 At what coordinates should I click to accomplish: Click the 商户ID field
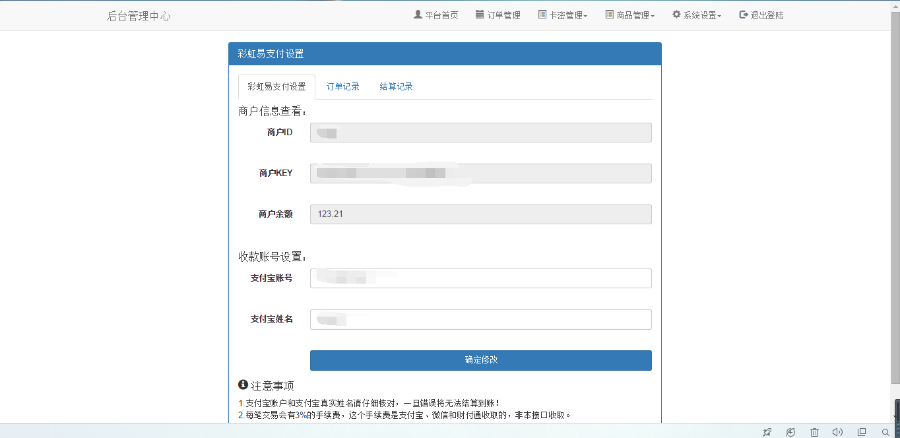[481, 133]
